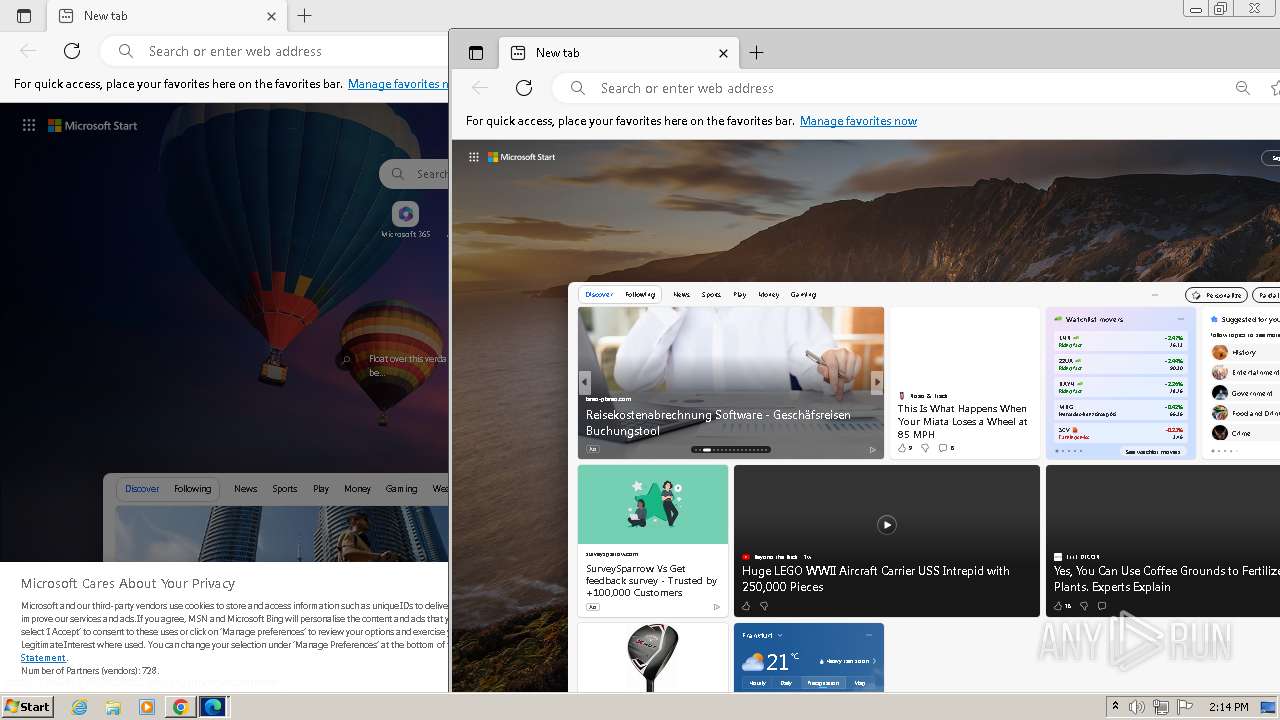
Task: Click carousel pagination dots
Action: coord(731,449)
